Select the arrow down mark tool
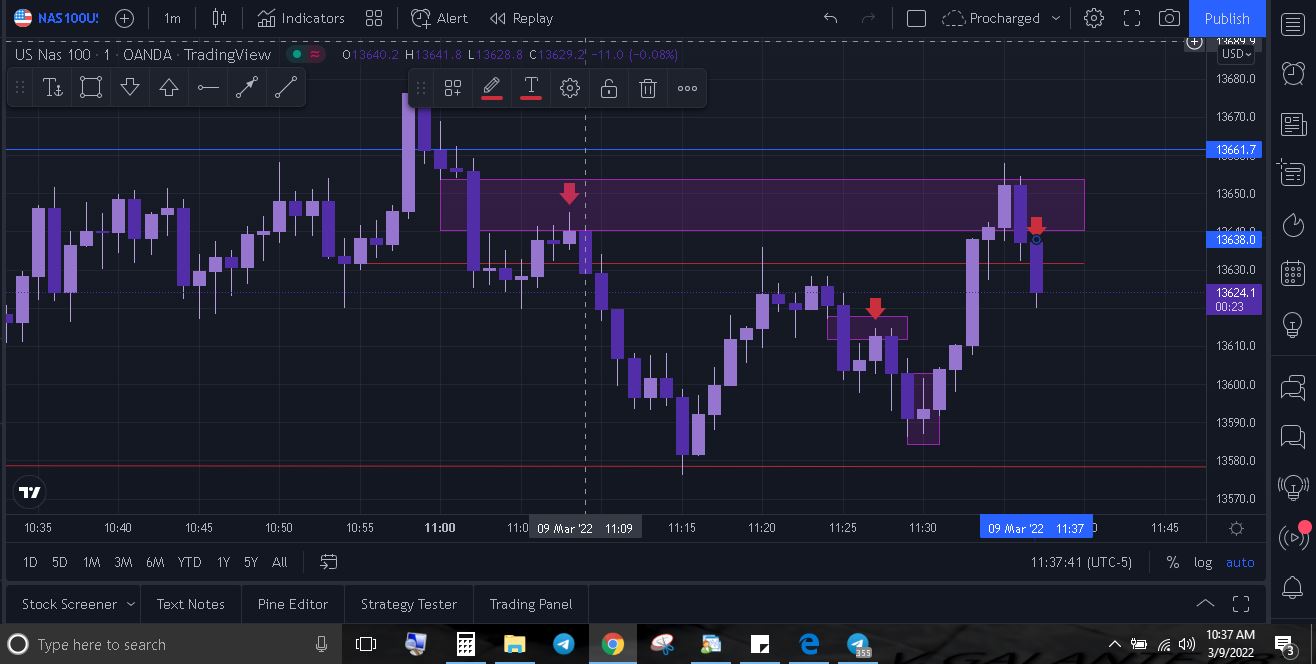 (x=130, y=88)
